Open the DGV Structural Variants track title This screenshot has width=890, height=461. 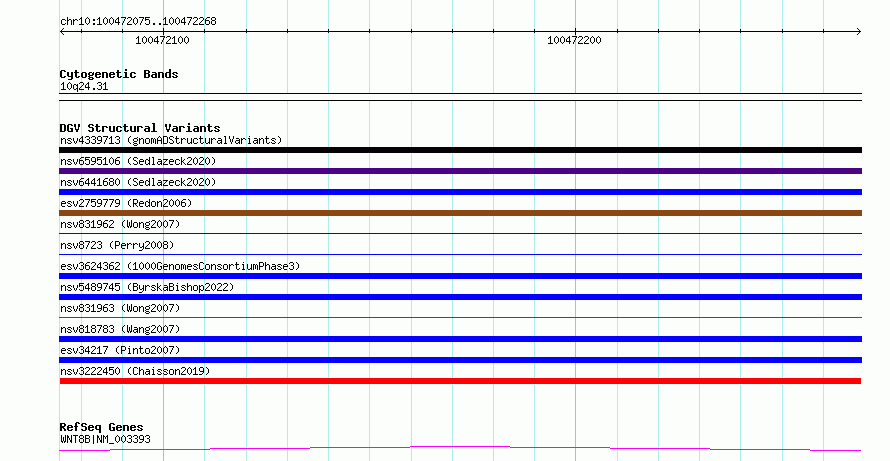click(140, 128)
